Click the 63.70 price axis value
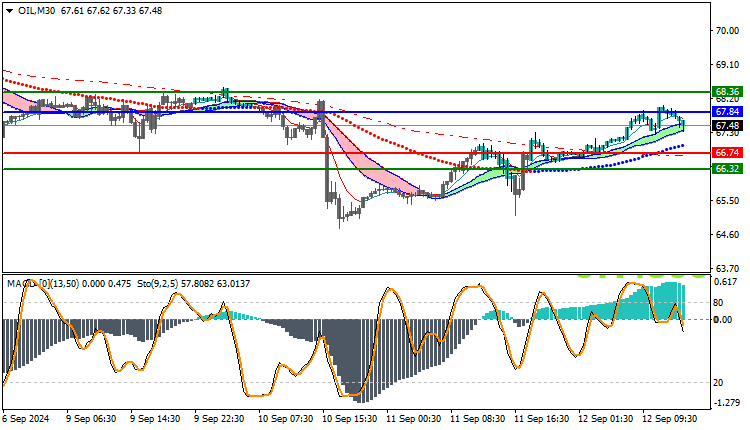The image size is (750, 430). pyautogui.click(x=727, y=269)
